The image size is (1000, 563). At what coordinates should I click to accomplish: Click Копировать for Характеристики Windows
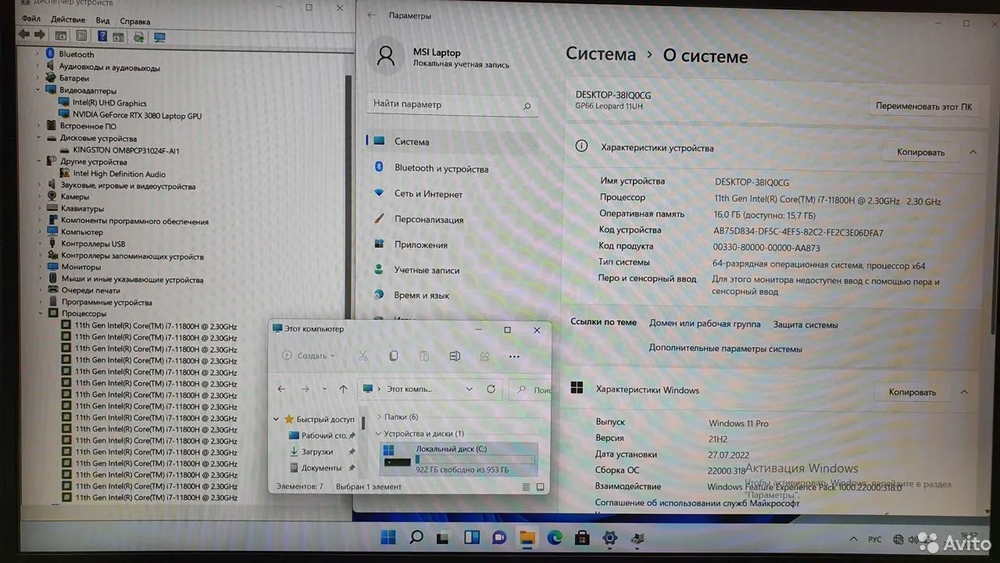(x=913, y=392)
